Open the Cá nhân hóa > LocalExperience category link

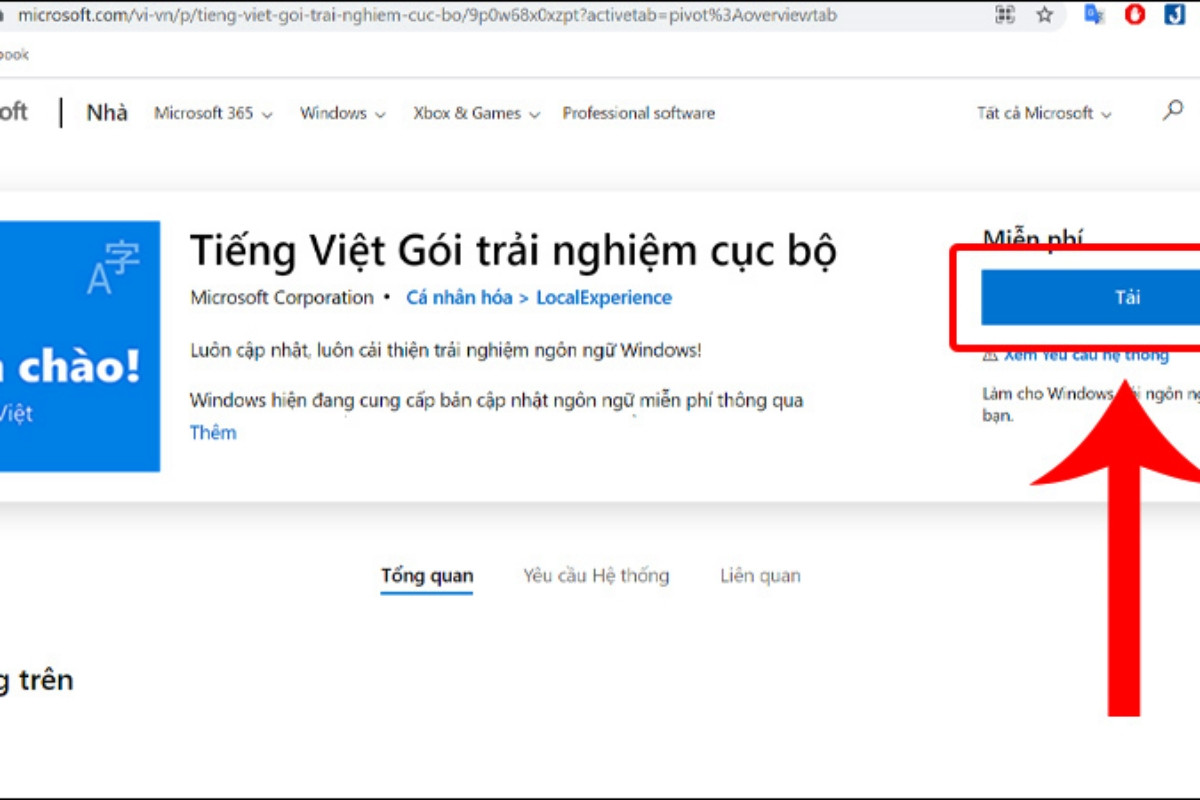click(539, 298)
